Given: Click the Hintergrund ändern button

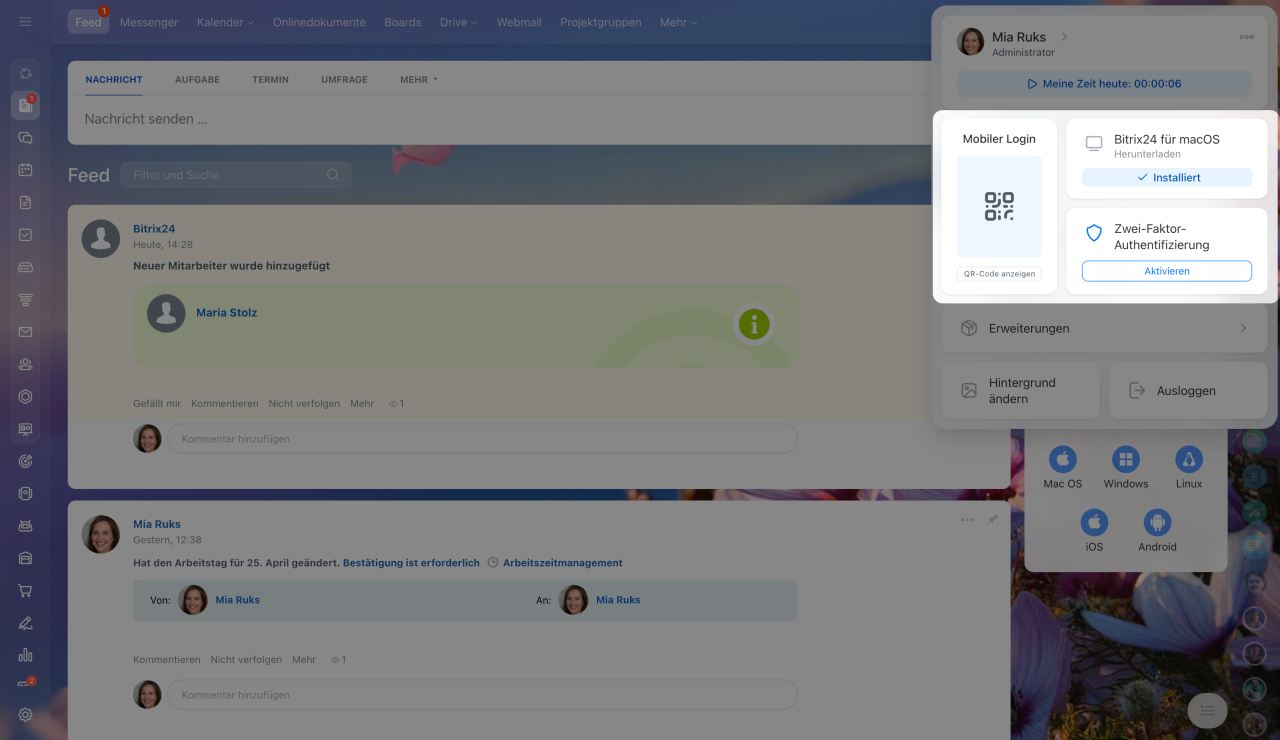Looking at the screenshot, I should coord(1021,390).
